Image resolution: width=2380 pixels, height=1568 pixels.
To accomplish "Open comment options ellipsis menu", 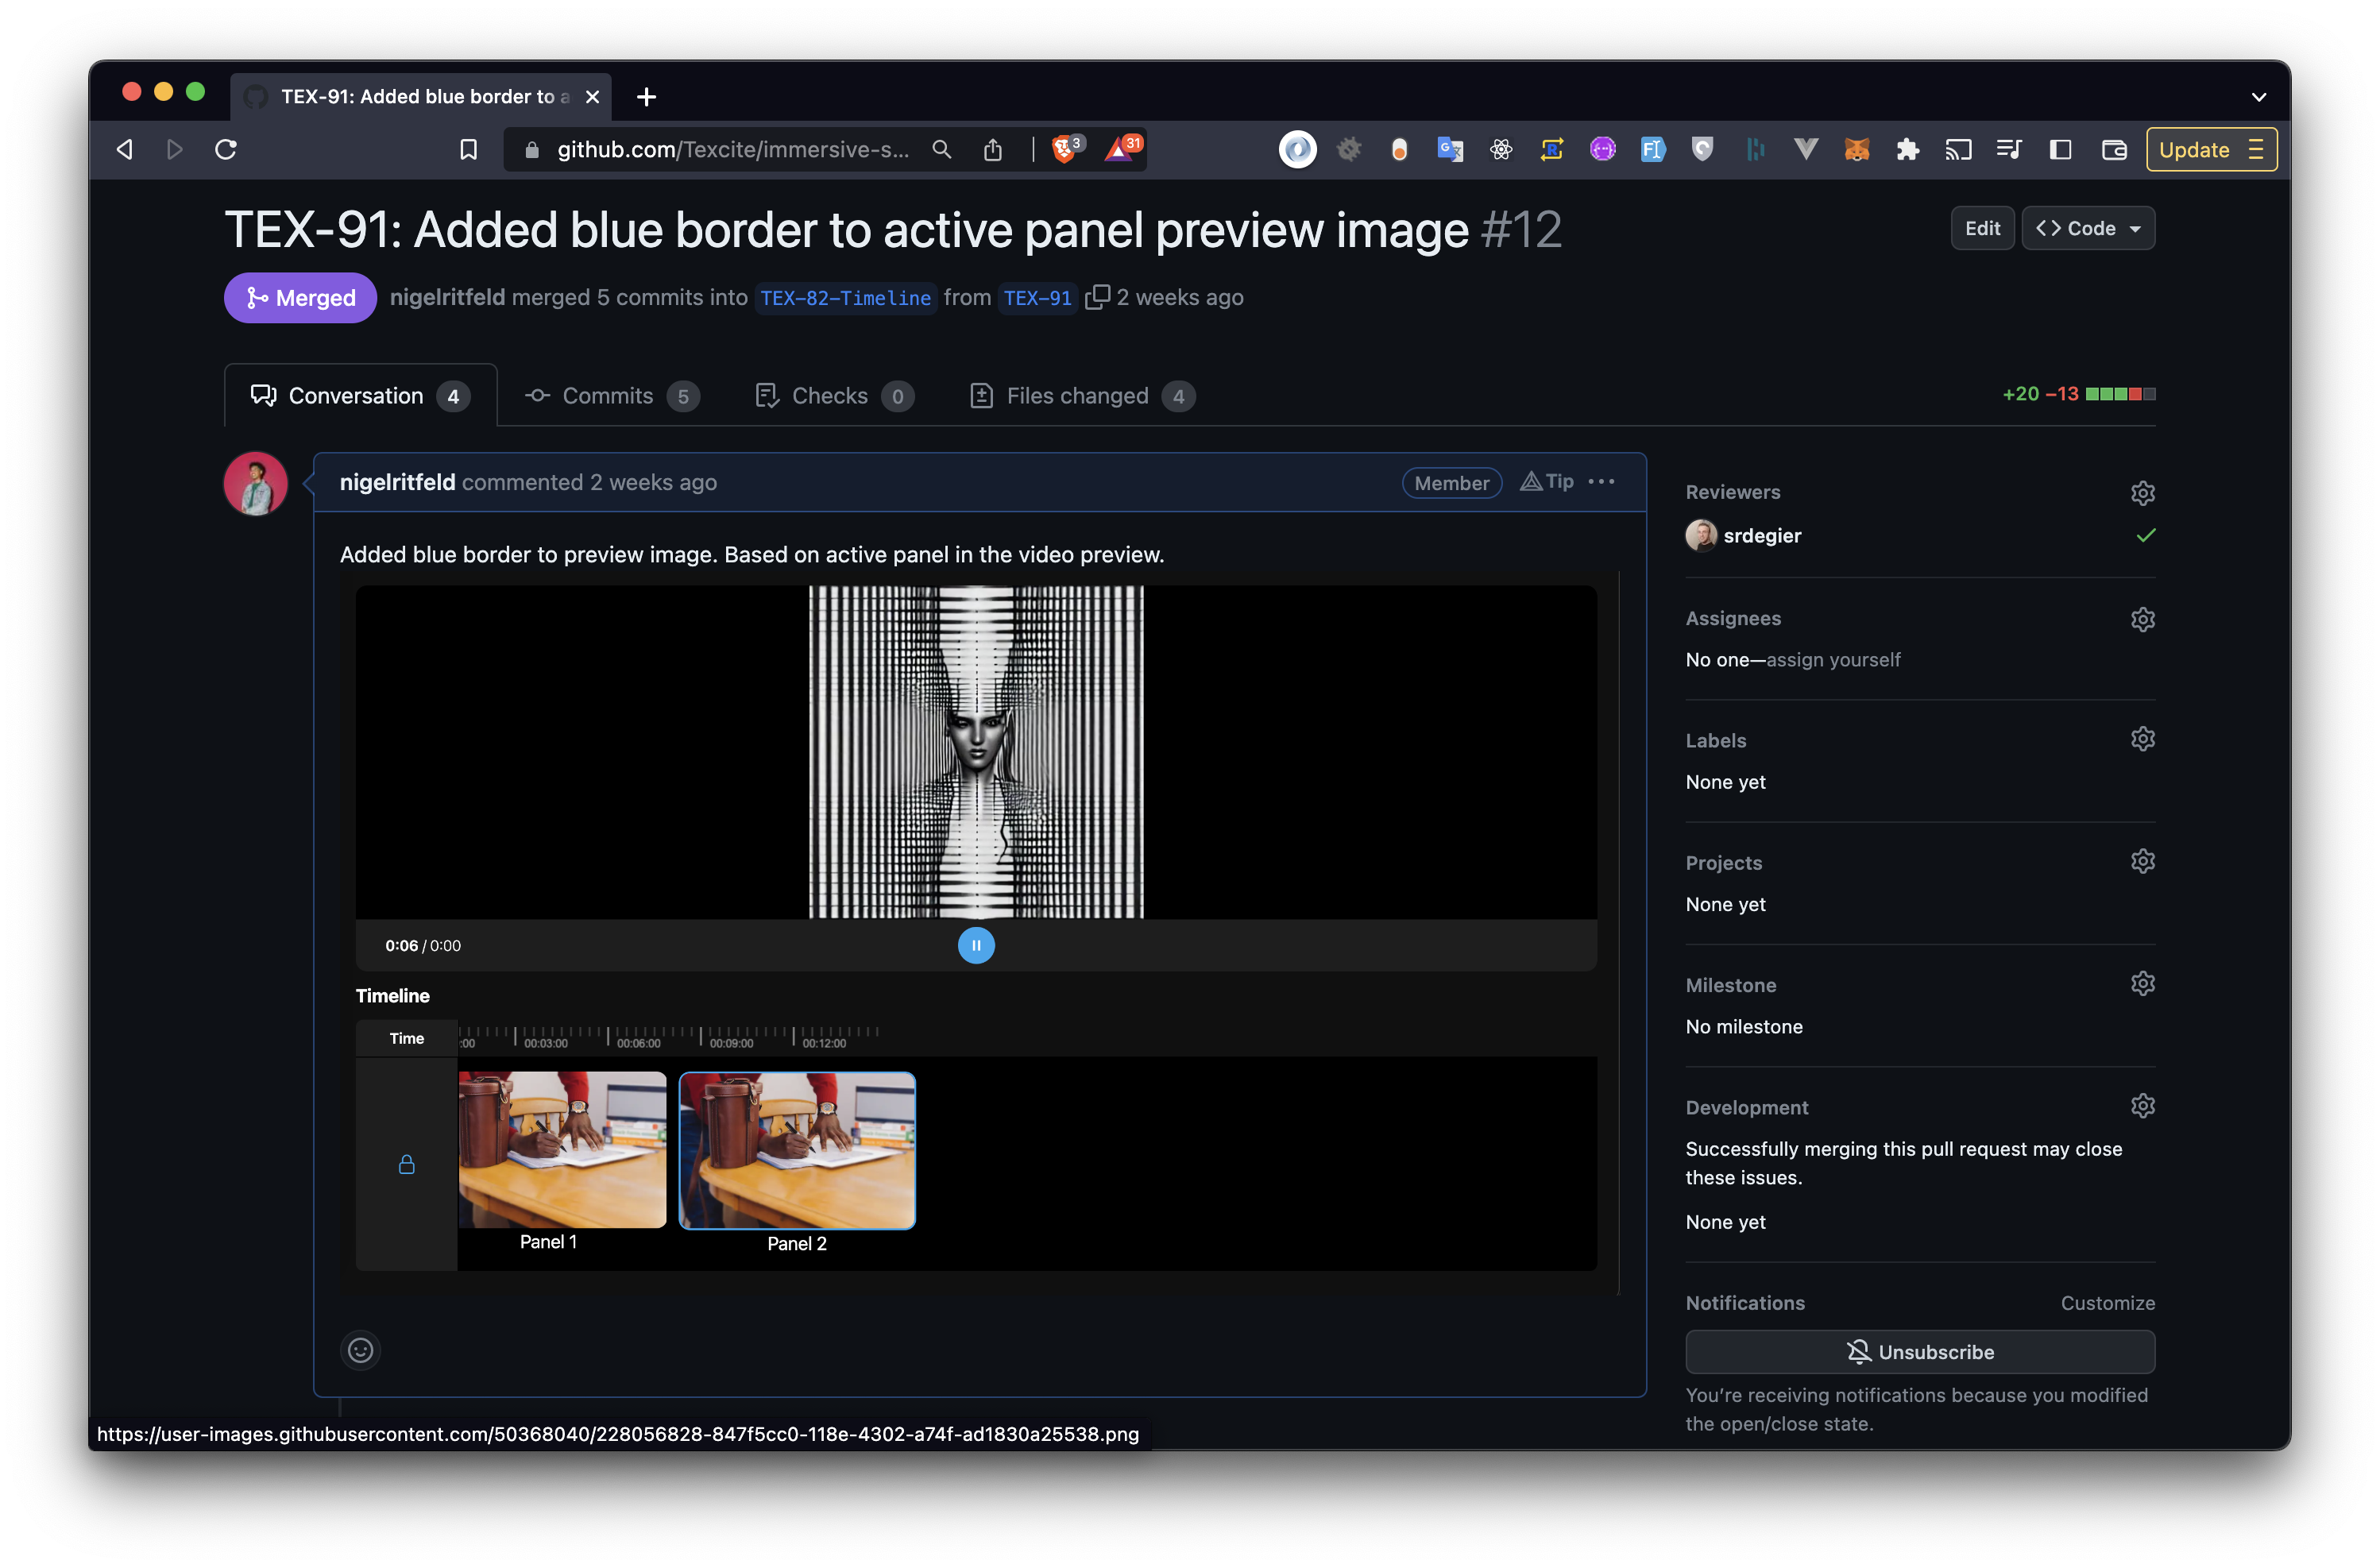I will (x=1602, y=482).
